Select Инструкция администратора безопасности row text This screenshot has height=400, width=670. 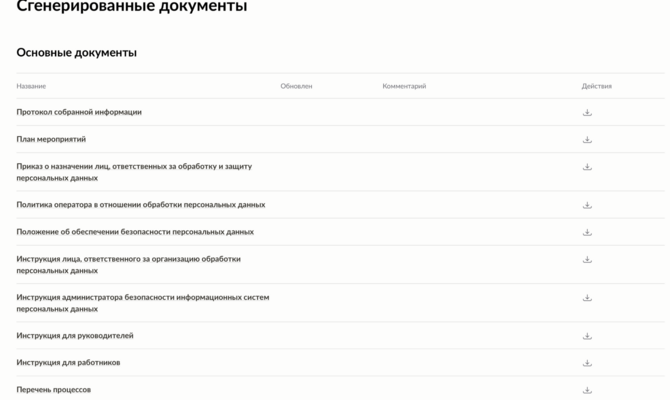coord(143,303)
